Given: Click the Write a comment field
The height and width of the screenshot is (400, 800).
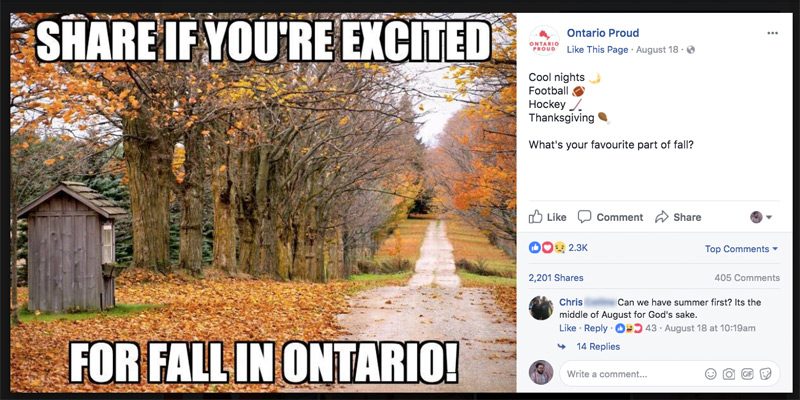Looking at the screenshot, I should 633,374.
